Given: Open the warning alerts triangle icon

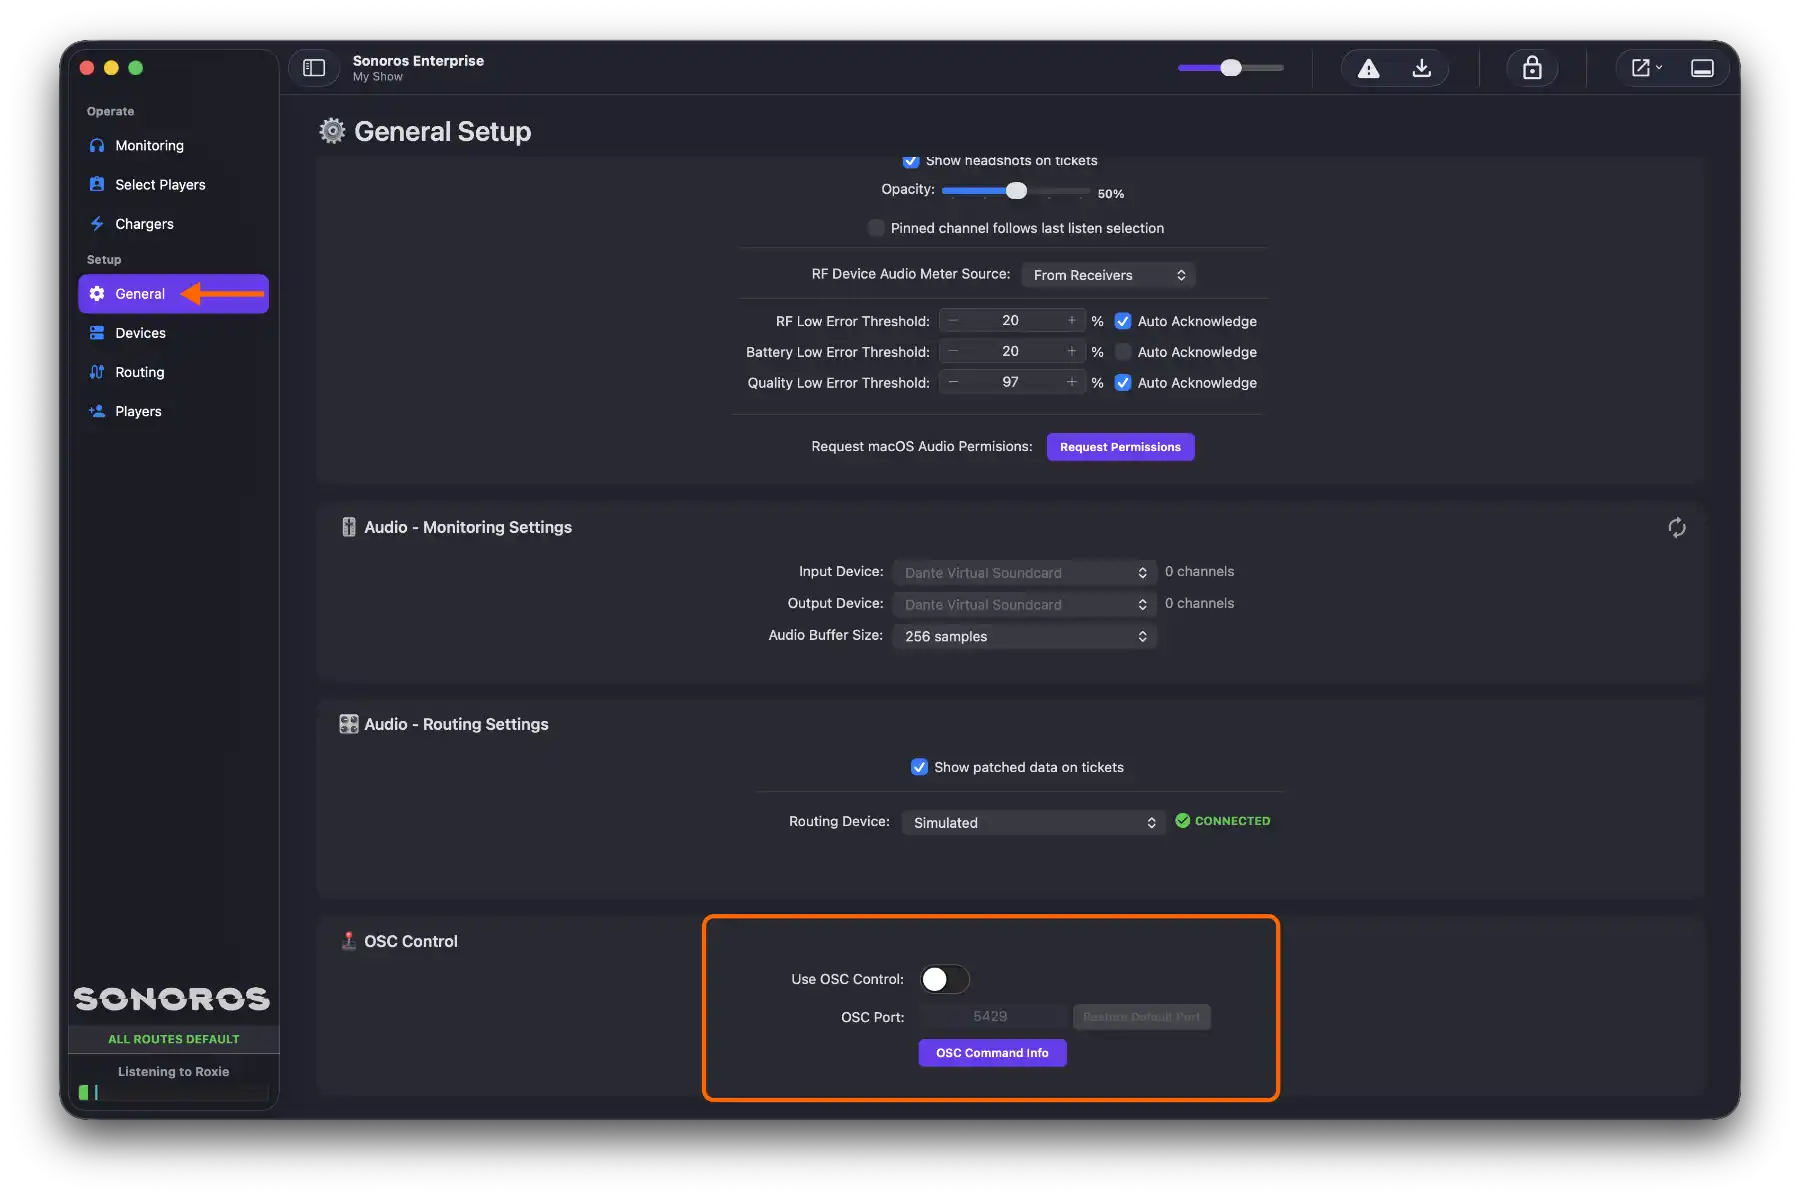Looking at the screenshot, I should click(x=1368, y=68).
